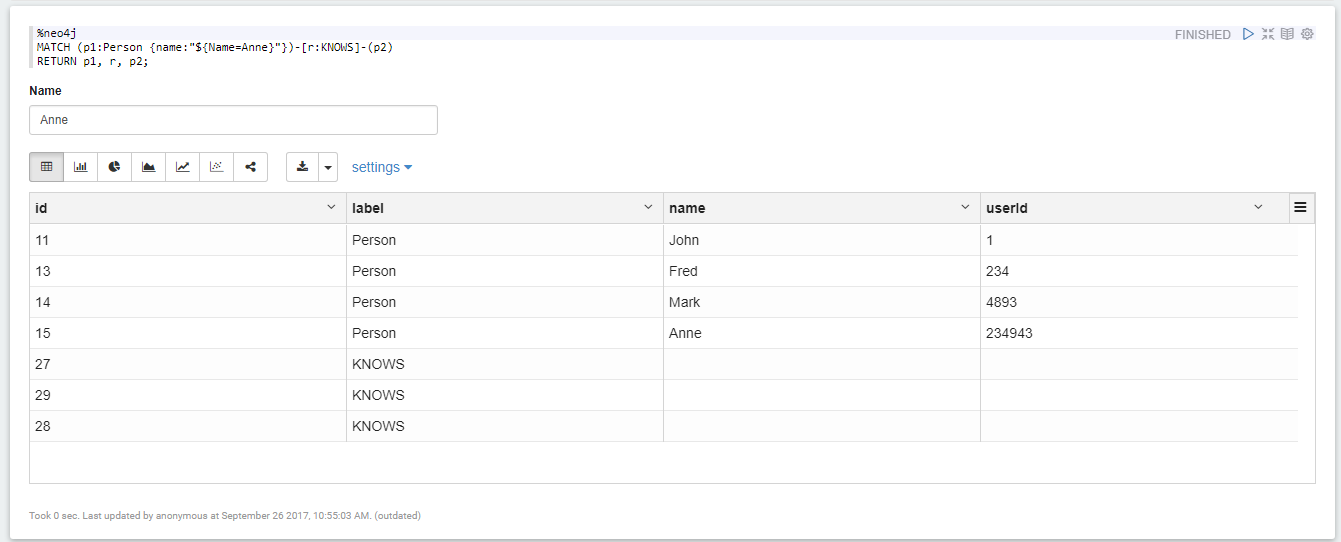Screen dimensions: 1341x542
Task: Open the download format dropdown arrow
Action: point(328,167)
